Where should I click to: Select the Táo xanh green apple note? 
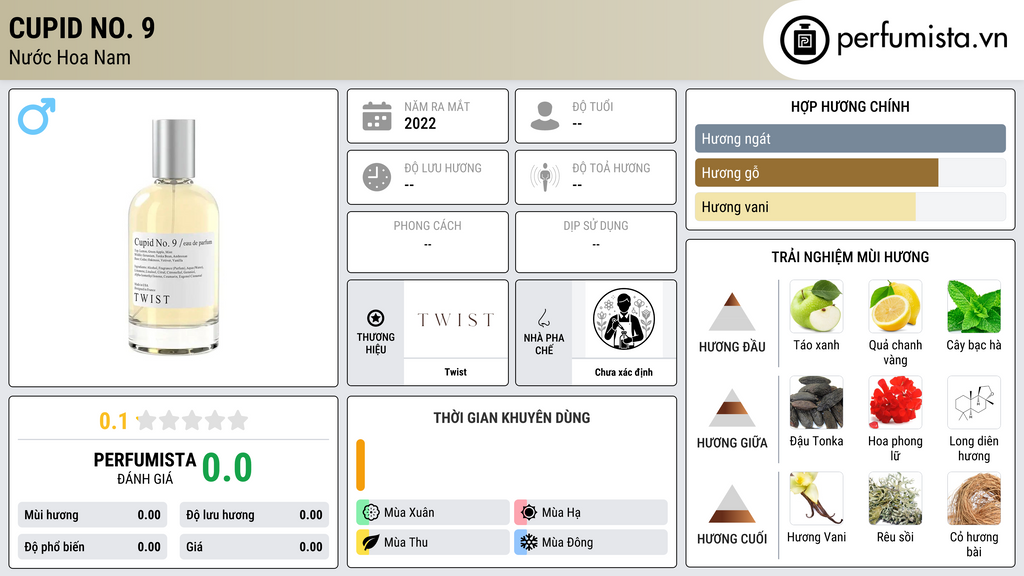pos(816,306)
